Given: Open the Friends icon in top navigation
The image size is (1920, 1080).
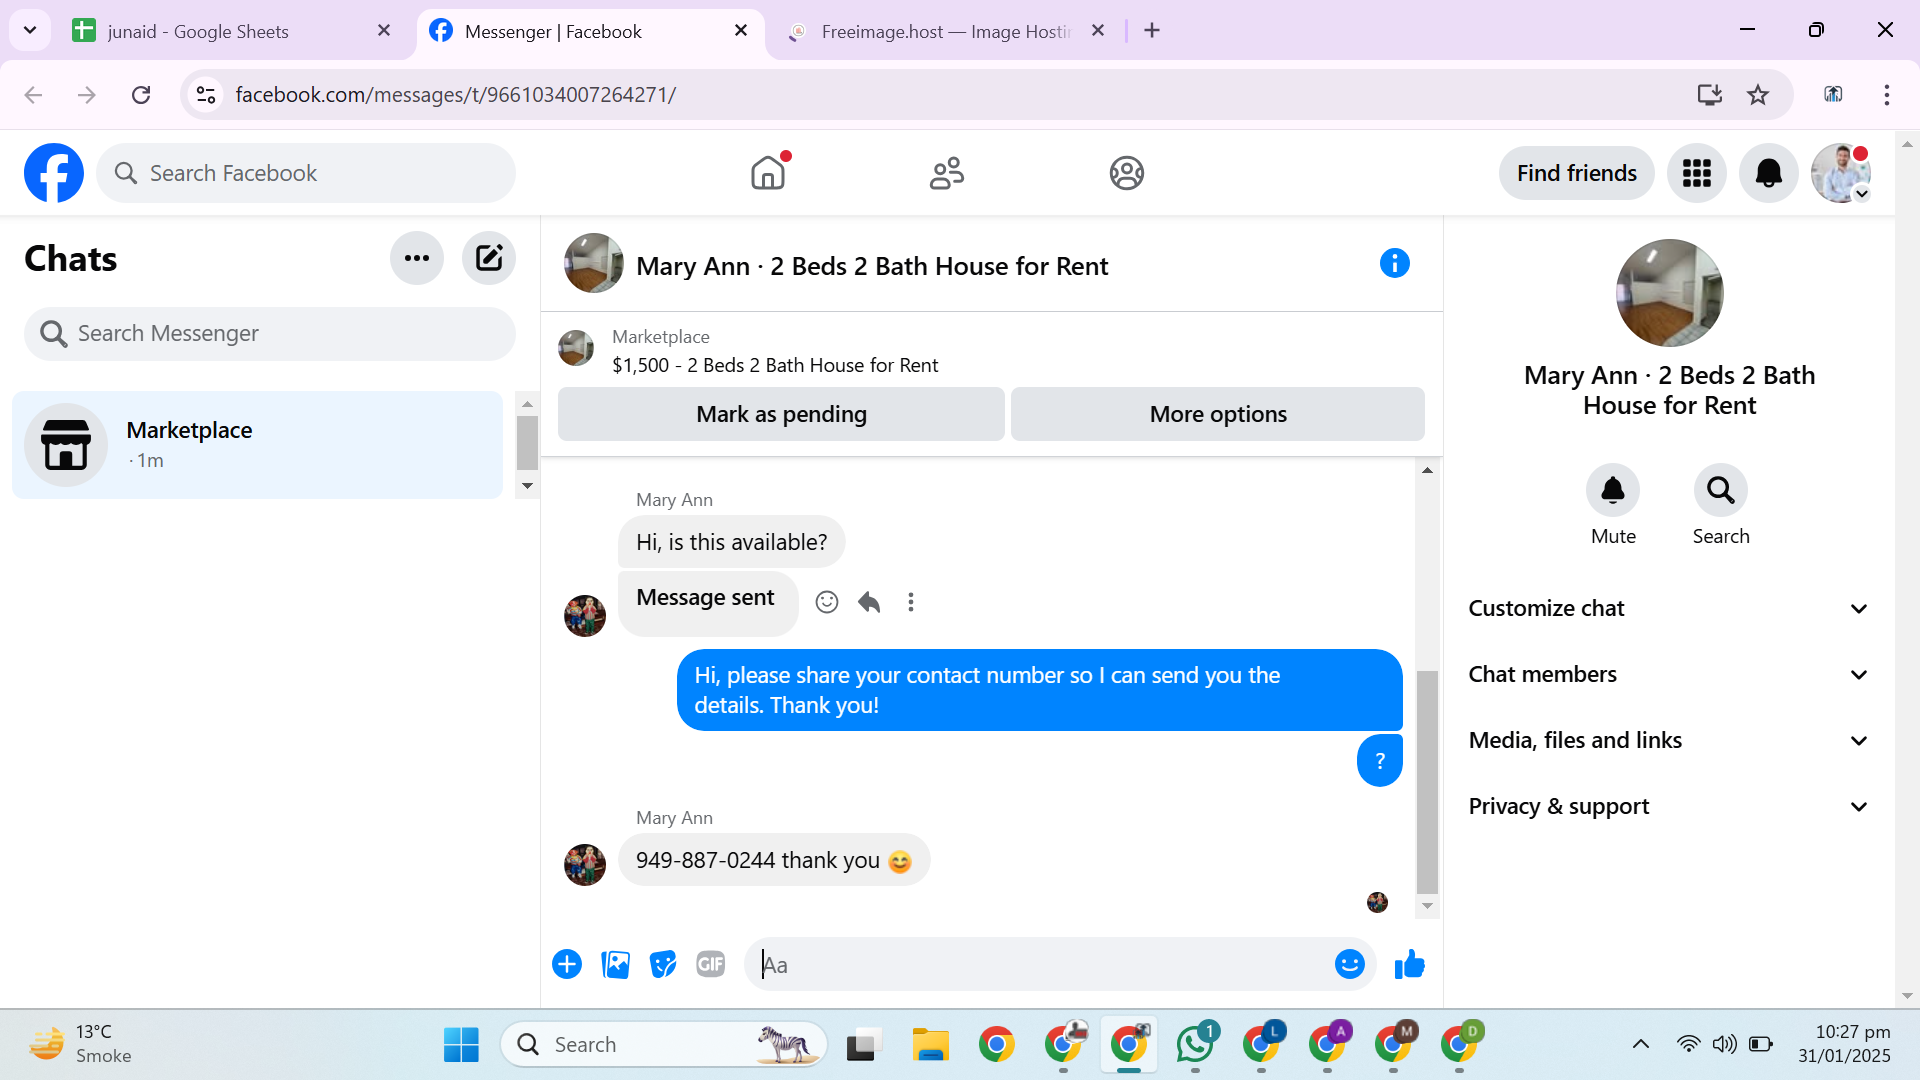Looking at the screenshot, I should coord(947,173).
